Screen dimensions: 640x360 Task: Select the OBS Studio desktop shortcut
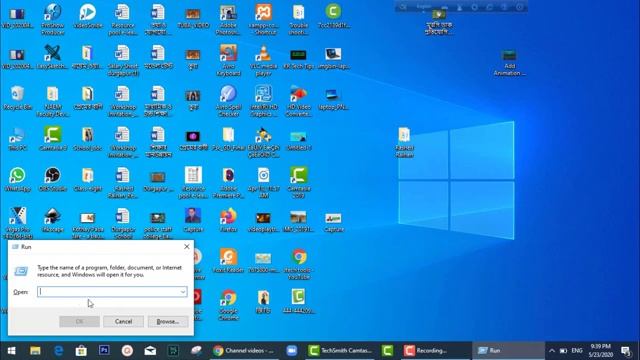click(x=53, y=180)
